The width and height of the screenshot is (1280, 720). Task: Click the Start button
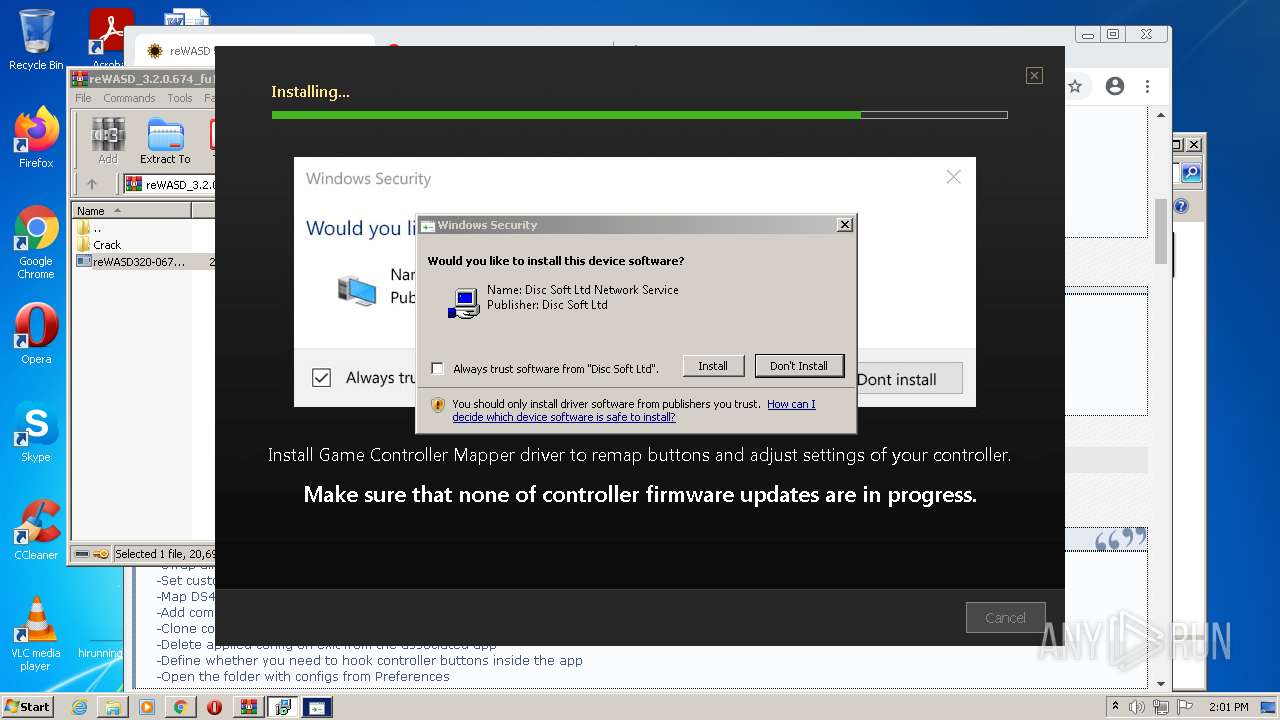27,707
